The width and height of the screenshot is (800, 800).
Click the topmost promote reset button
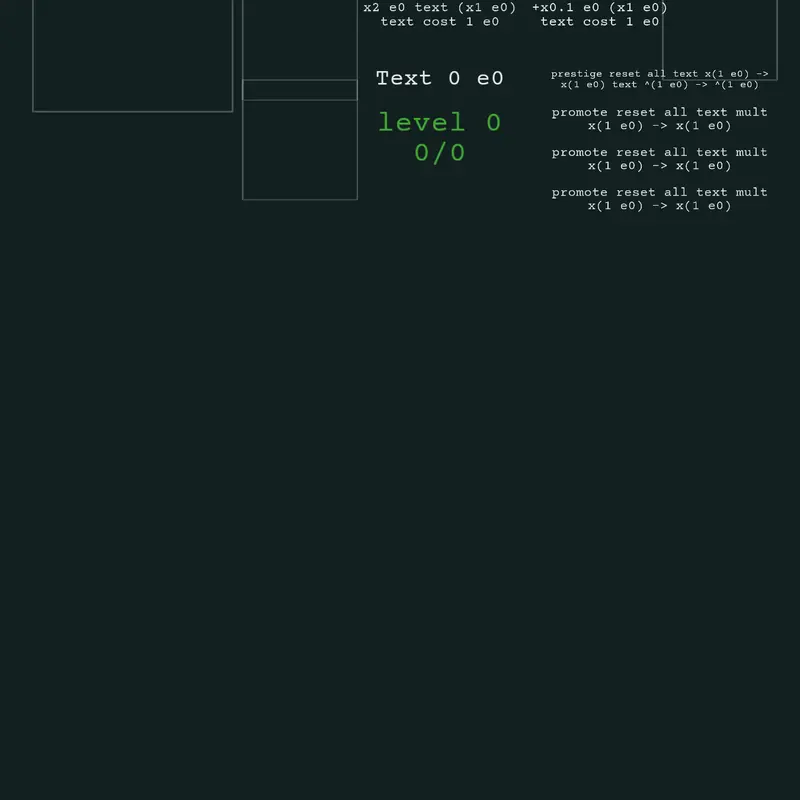click(x=659, y=119)
